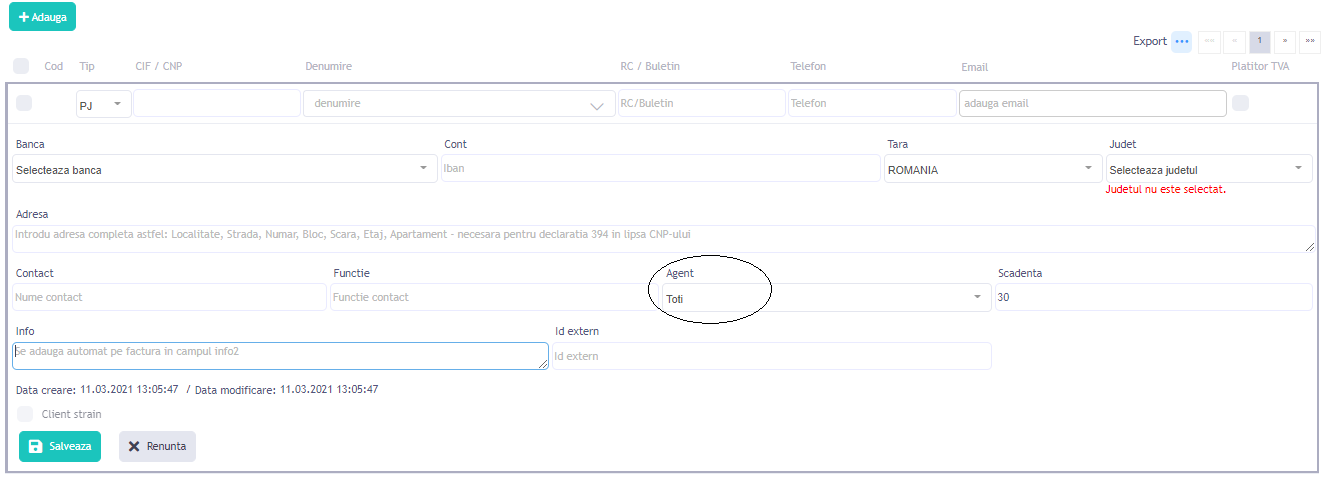The width and height of the screenshot is (1329, 479).
Task: Focus the Iban account input field
Action: coord(660,169)
